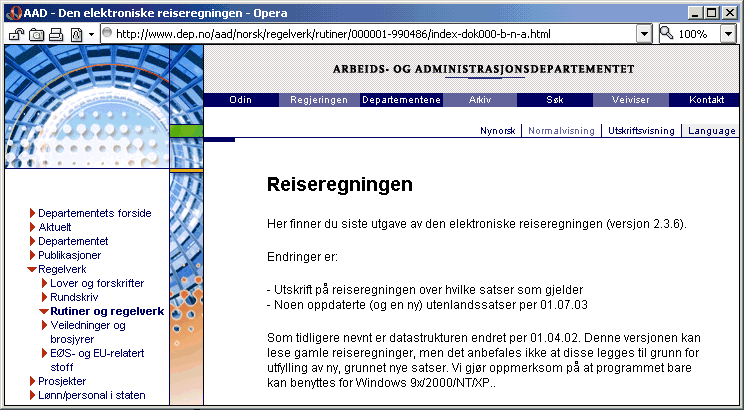This screenshot has width=744, height=410.
Task: Click red arrow beside Publikasjoner
Action: (32, 255)
